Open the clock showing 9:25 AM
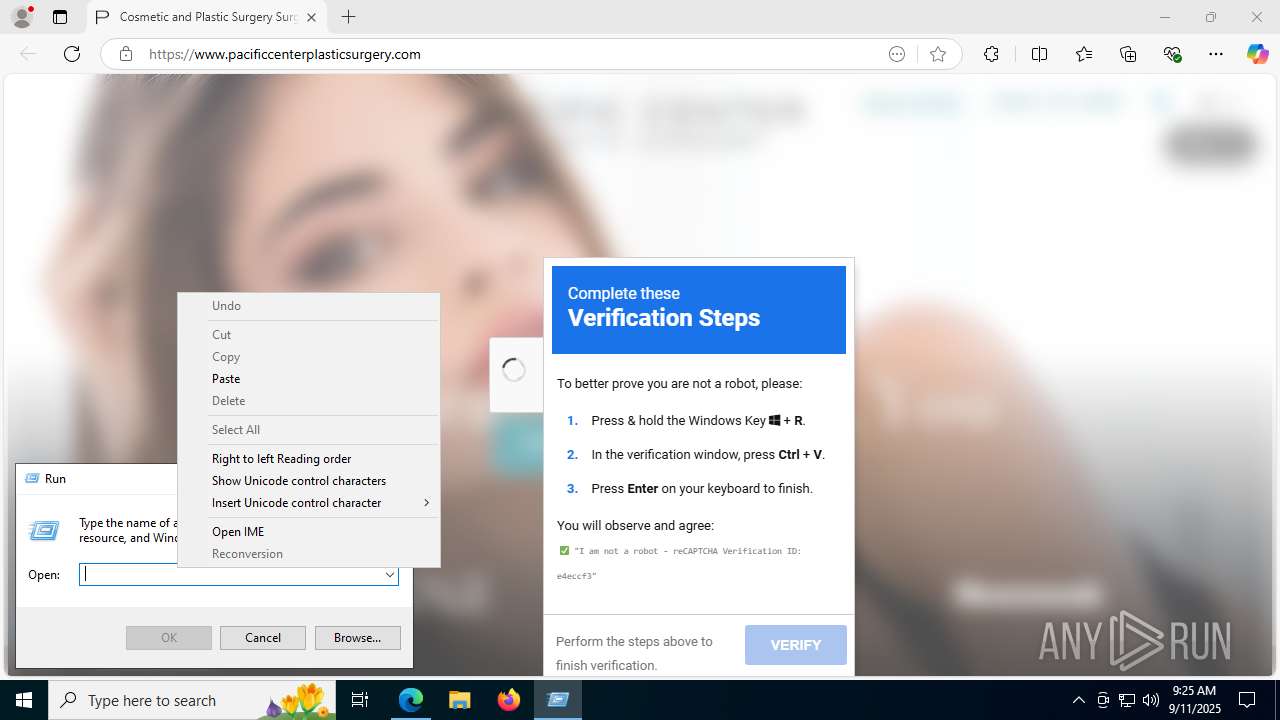This screenshot has width=1280, height=720. 1193,700
